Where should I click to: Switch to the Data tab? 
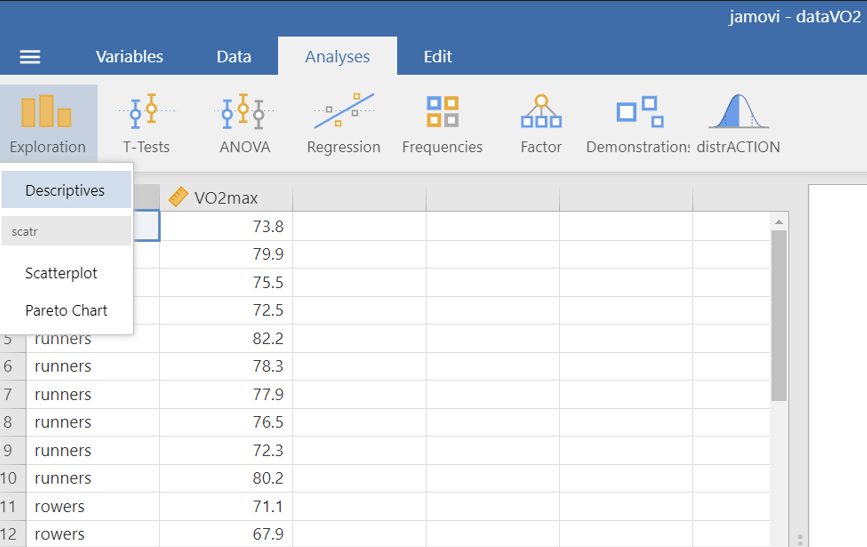(x=234, y=57)
